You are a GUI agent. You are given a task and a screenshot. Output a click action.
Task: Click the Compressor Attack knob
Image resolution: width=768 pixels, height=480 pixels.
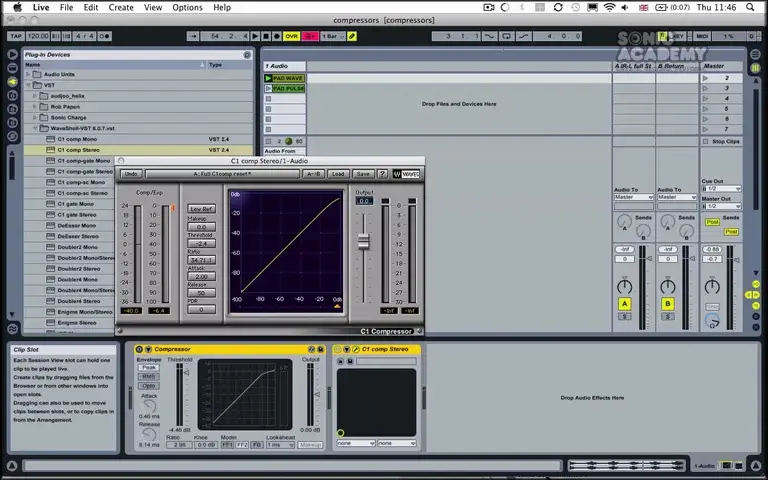[149, 406]
